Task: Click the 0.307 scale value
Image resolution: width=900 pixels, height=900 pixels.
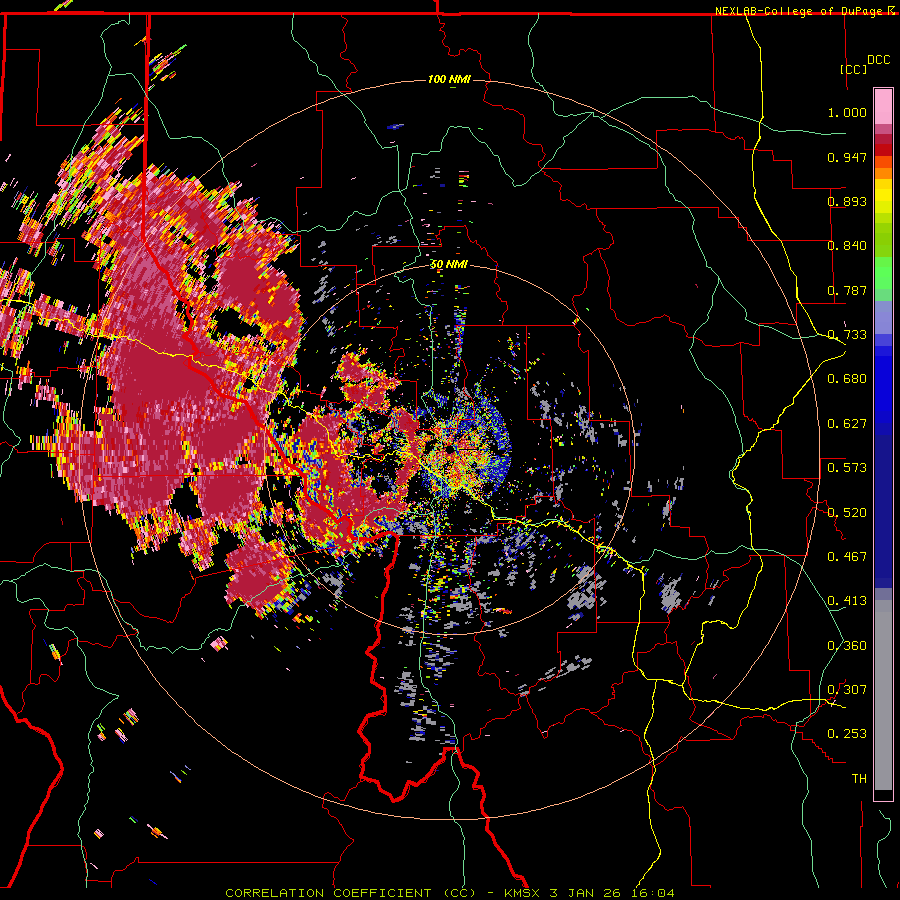Action: tap(847, 690)
